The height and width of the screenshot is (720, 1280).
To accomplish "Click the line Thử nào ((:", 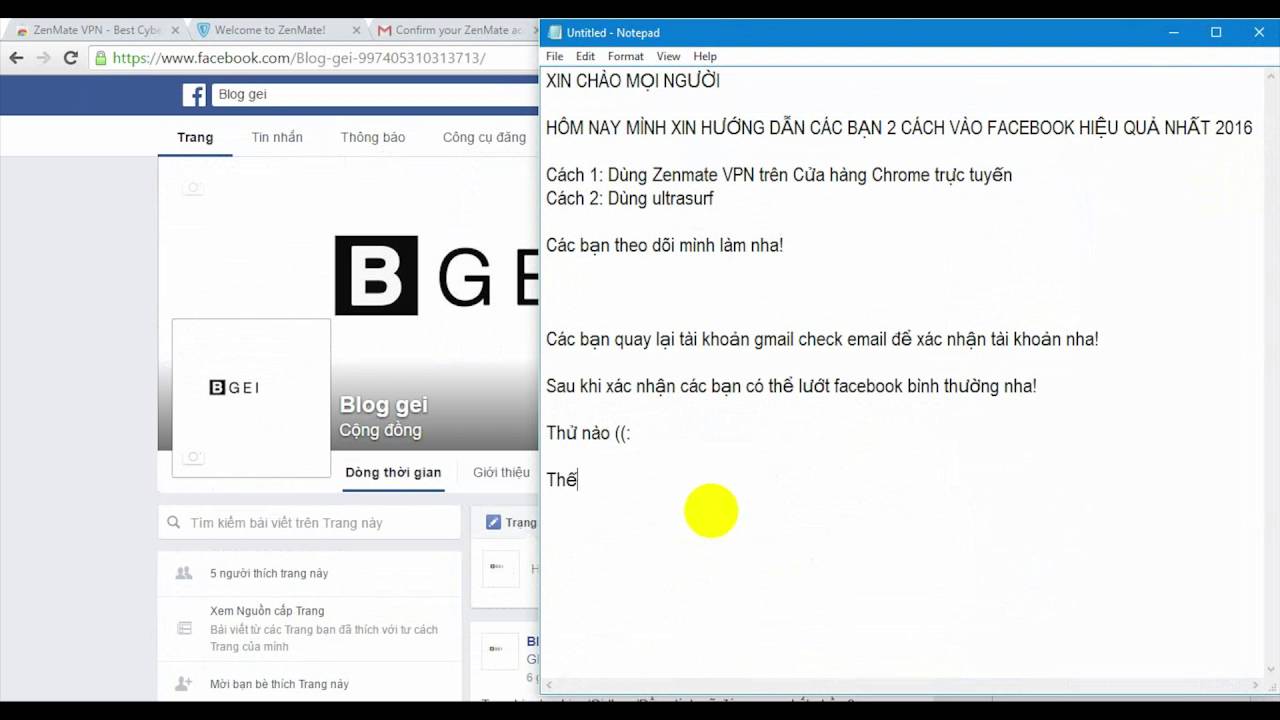I will pos(588,433).
